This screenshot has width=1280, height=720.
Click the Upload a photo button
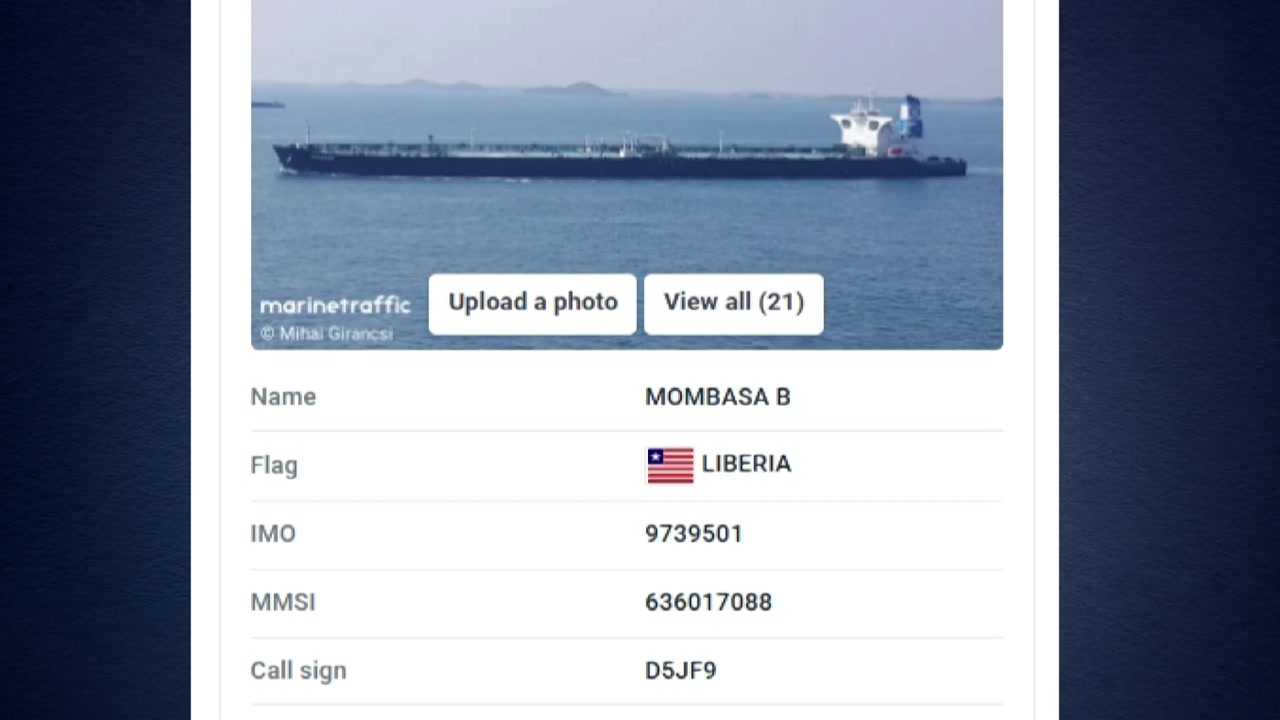(x=532, y=303)
